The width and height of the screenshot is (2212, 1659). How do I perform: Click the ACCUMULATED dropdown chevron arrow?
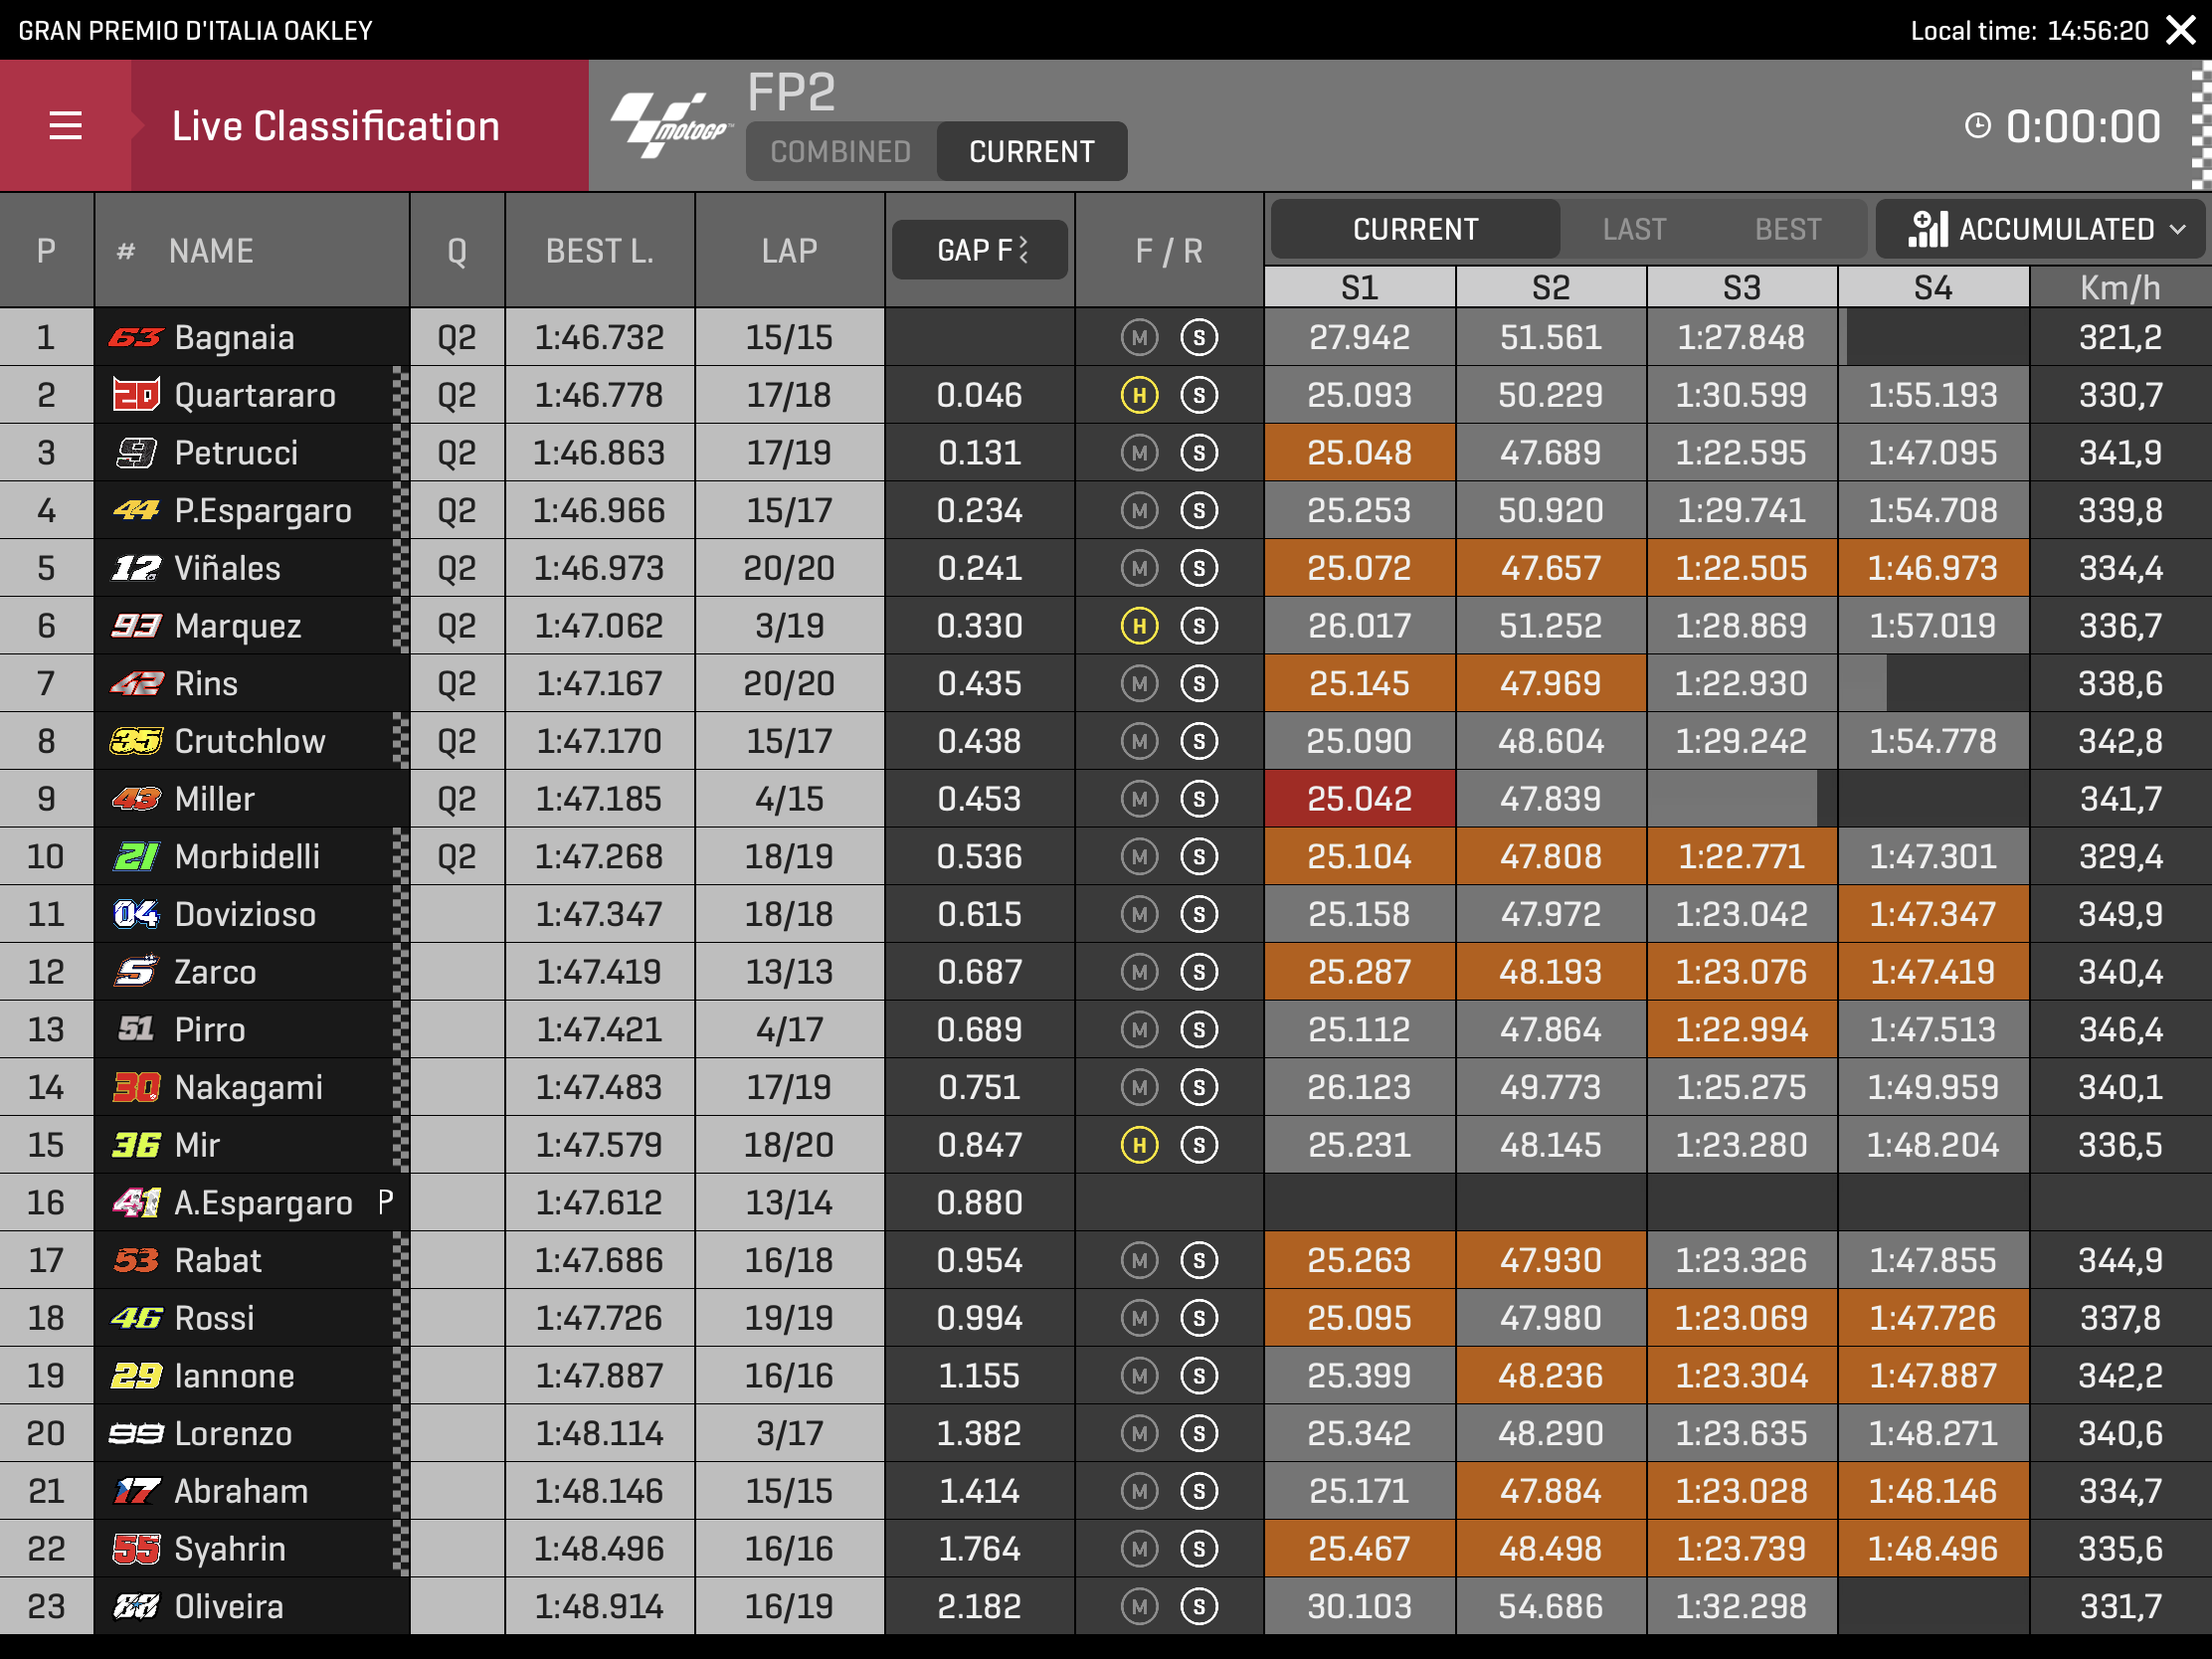[x=2178, y=229]
